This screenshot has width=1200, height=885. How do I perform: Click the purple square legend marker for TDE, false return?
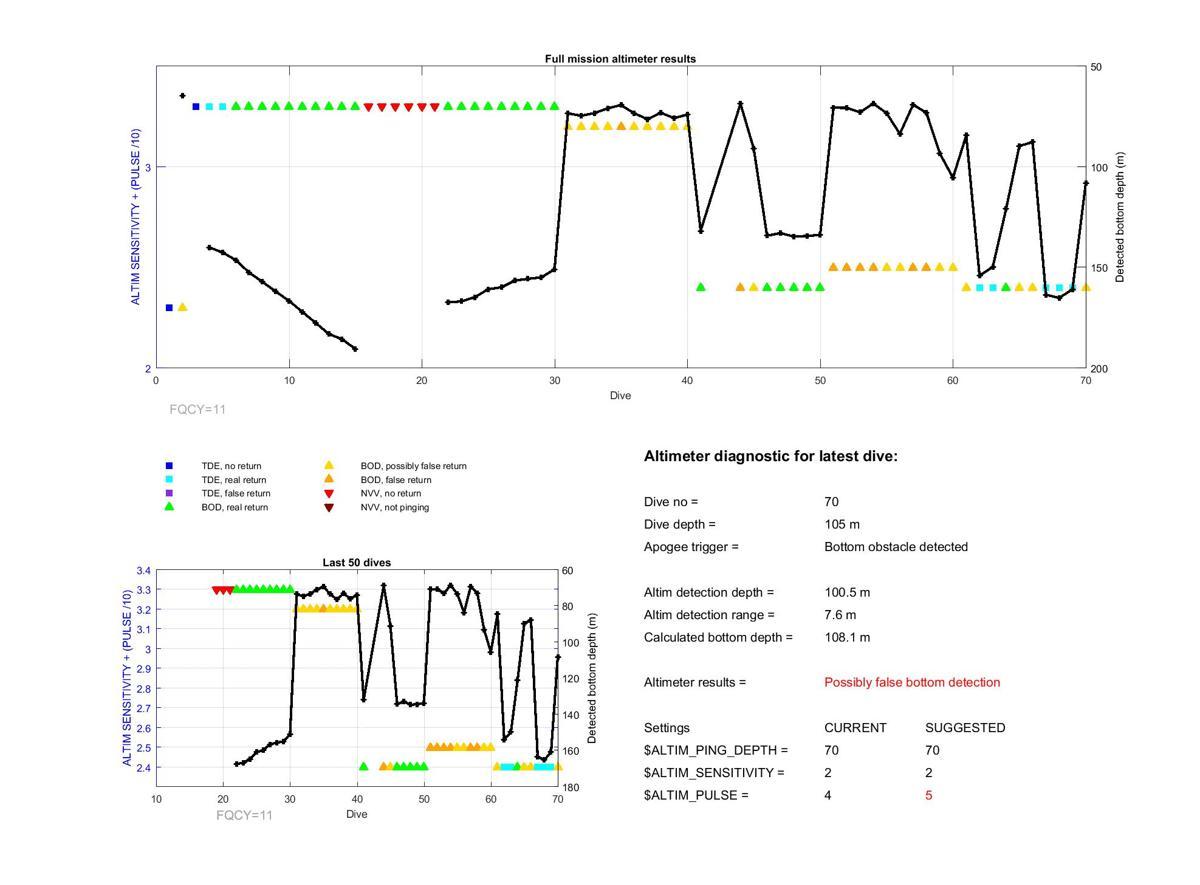click(169, 493)
